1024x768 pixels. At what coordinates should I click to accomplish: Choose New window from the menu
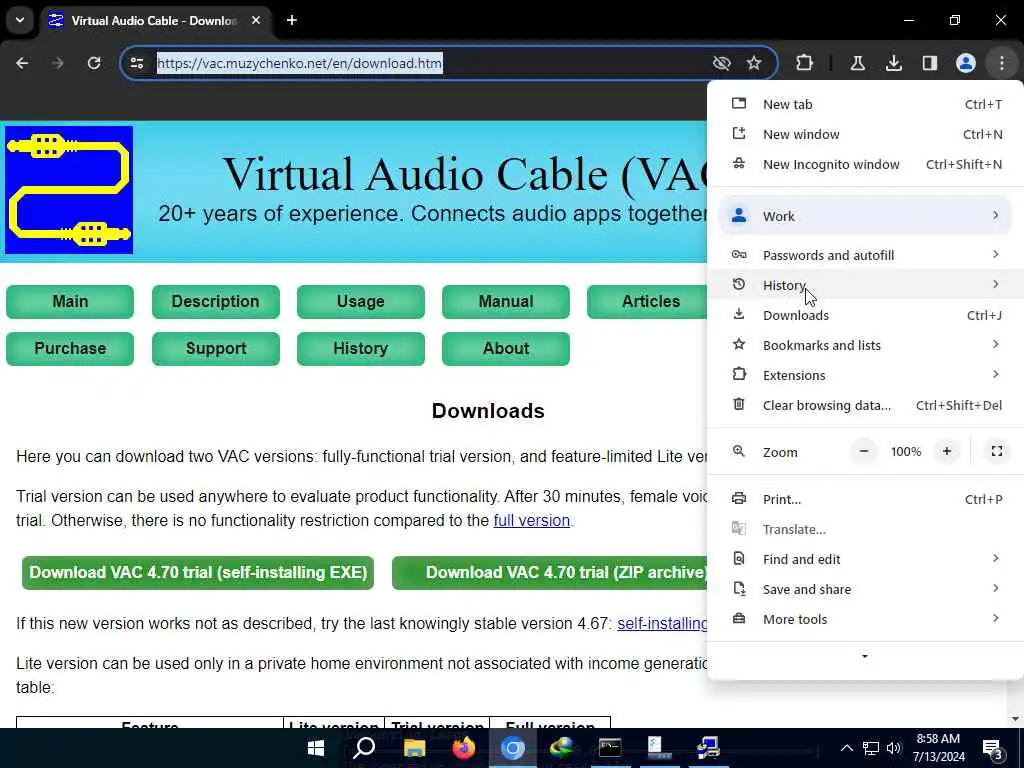pyautogui.click(x=865, y=135)
